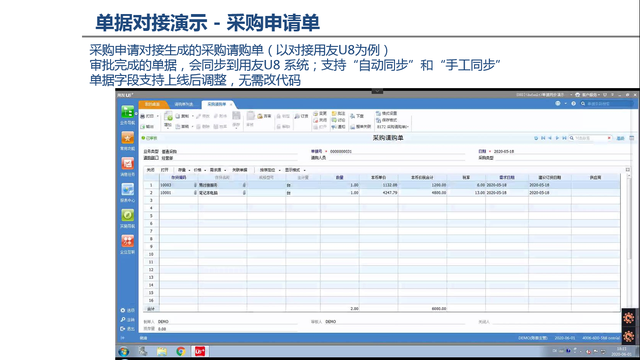Click the 复制 copy toolbar icon

point(178,116)
